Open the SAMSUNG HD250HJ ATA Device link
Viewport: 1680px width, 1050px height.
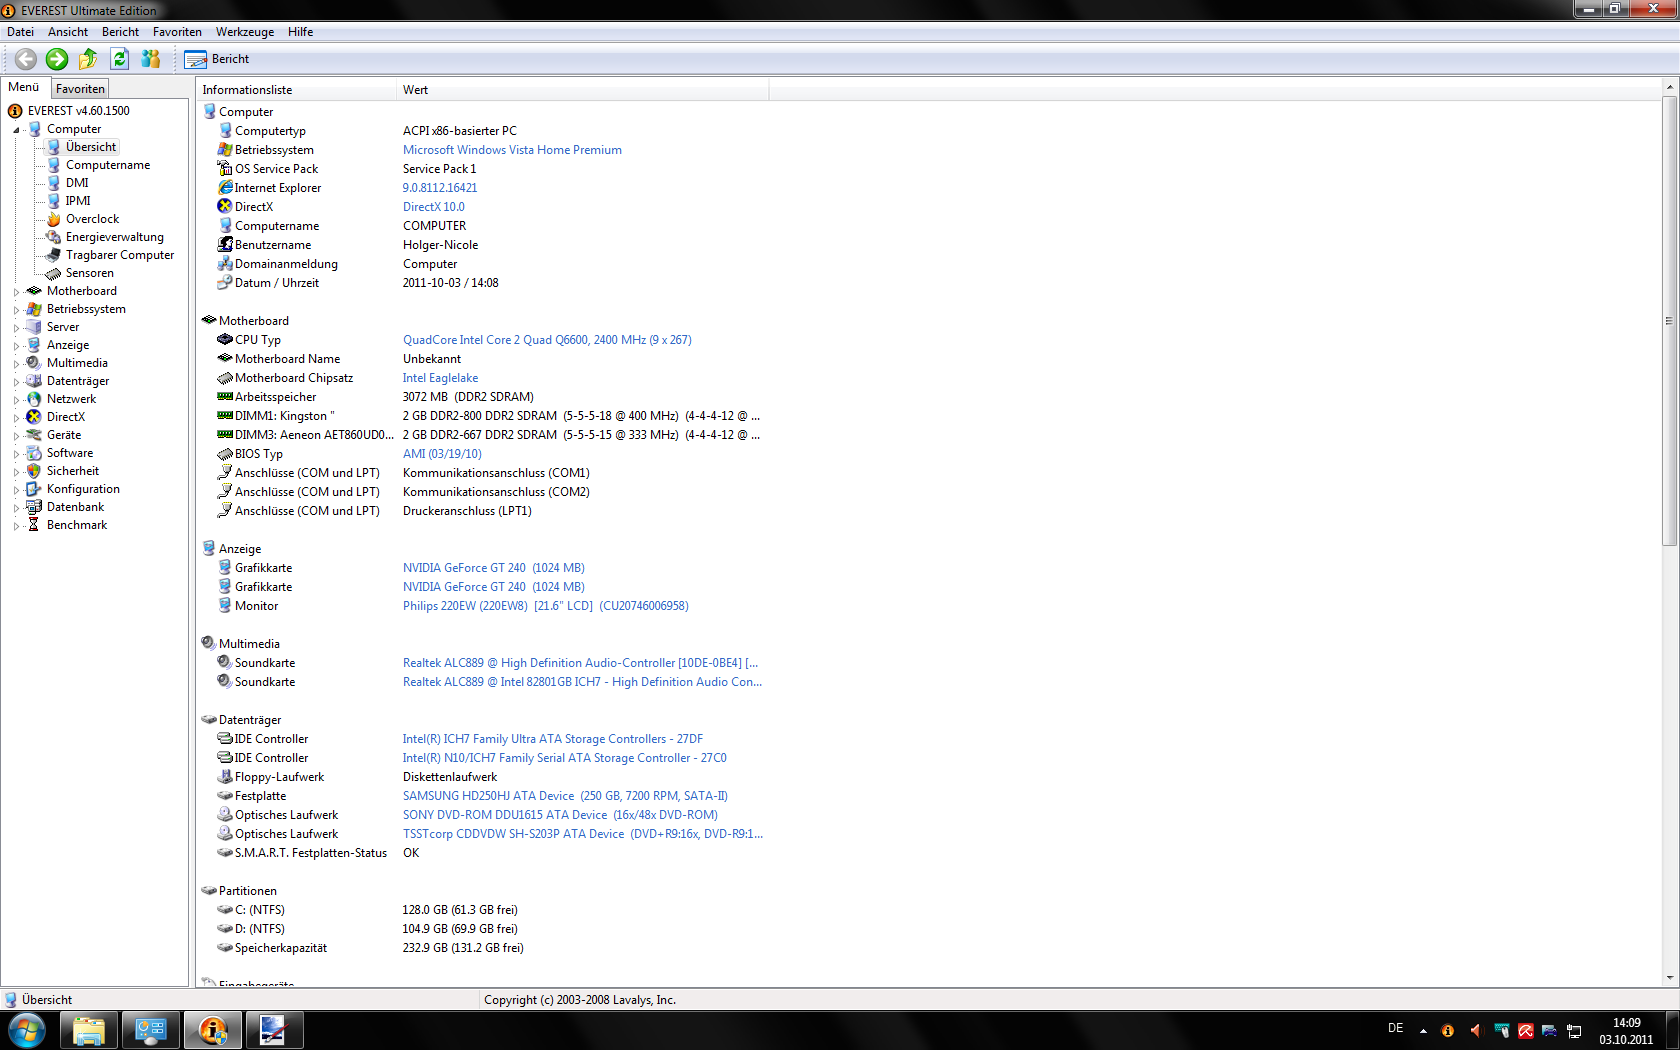tap(565, 796)
